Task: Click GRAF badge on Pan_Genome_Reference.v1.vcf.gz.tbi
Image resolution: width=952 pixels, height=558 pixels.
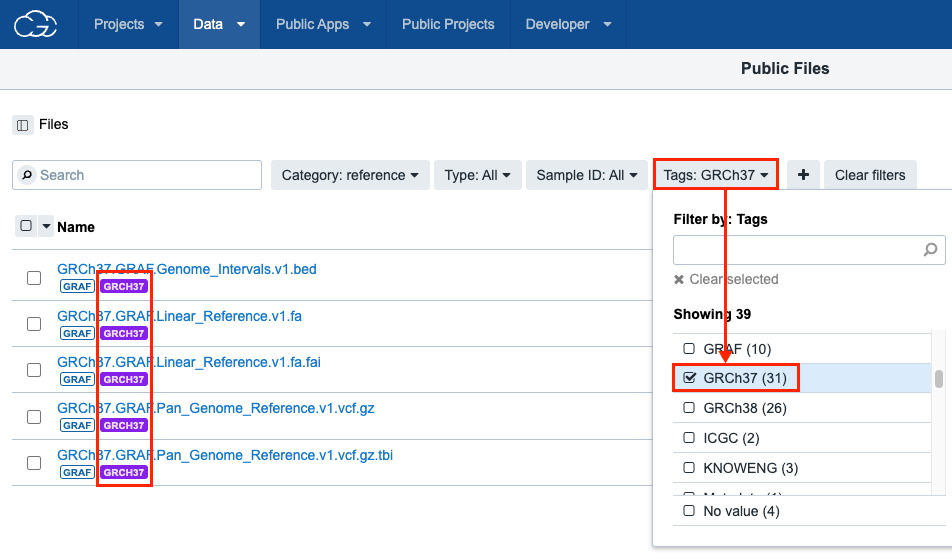Action: (77, 472)
